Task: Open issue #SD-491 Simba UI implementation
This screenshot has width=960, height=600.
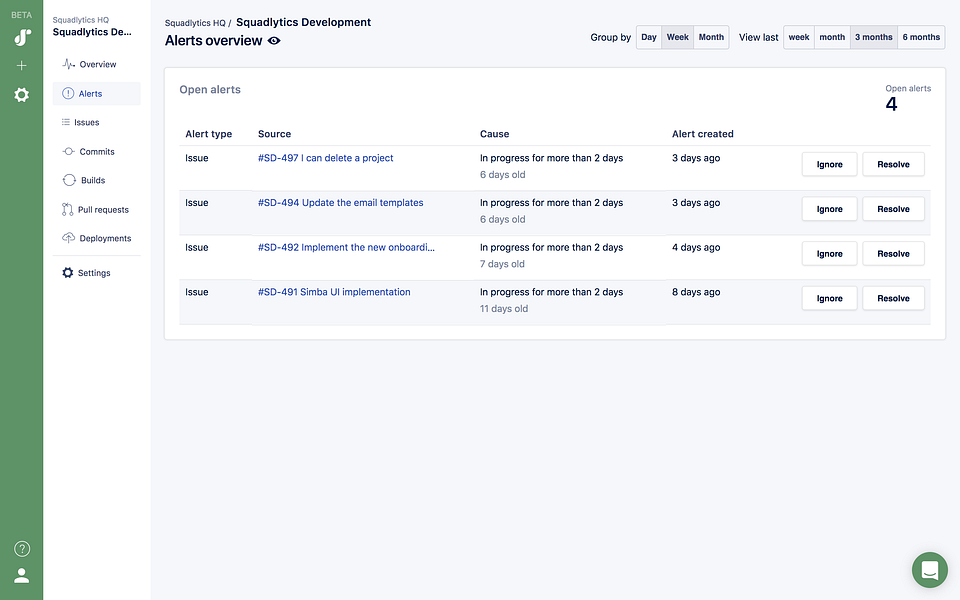Action: click(x=334, y=292)
